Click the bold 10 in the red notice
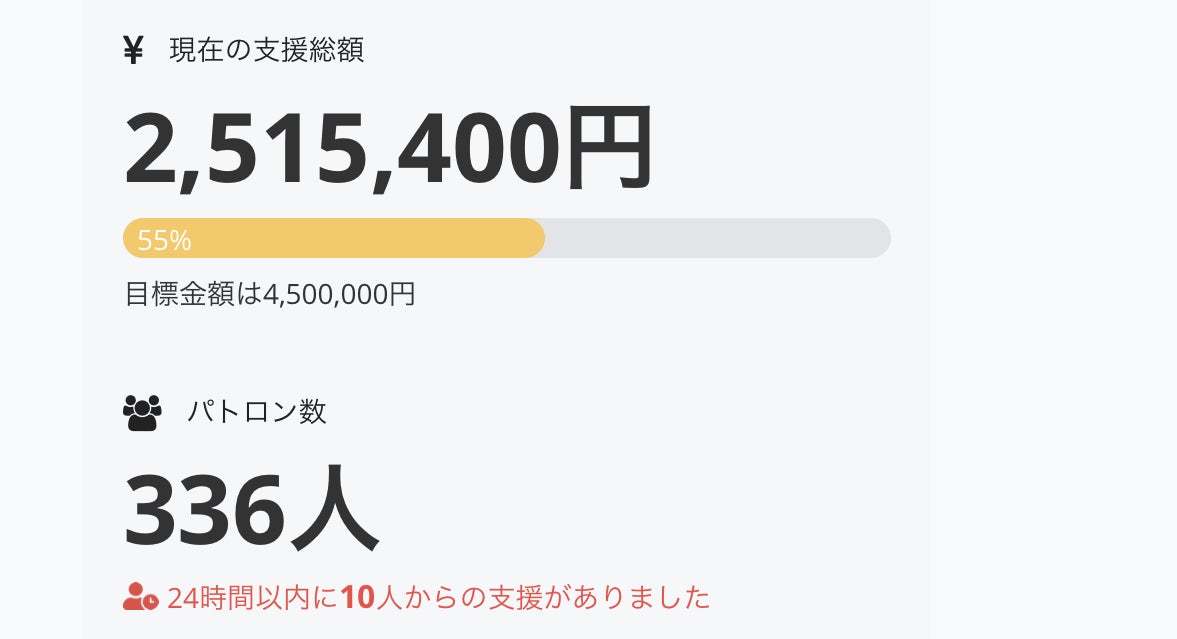The width and height of the screenshot is (1177, 639). (356, 598)
